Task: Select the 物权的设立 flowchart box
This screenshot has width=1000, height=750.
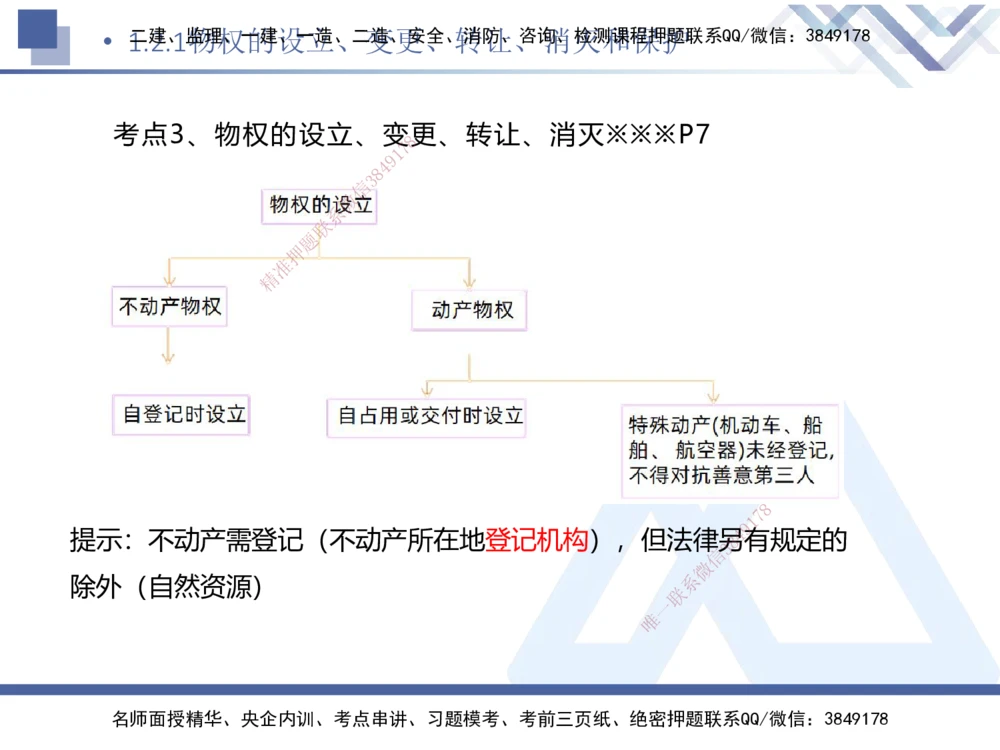Action: (320, 205)
